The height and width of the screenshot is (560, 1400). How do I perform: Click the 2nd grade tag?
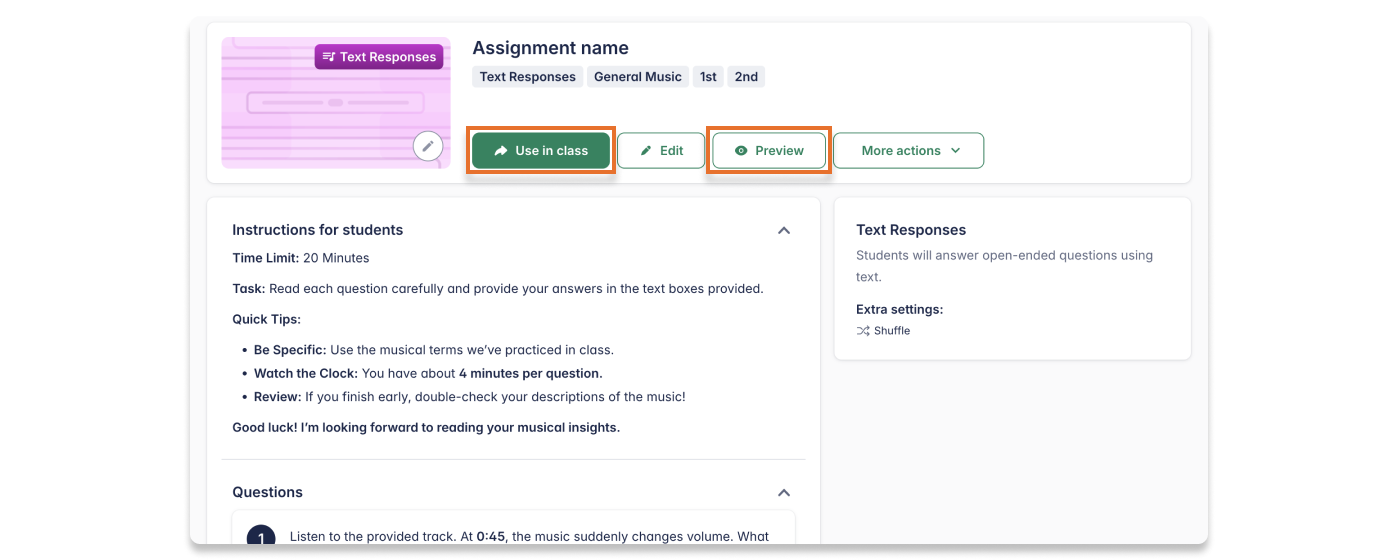point(746,77)
